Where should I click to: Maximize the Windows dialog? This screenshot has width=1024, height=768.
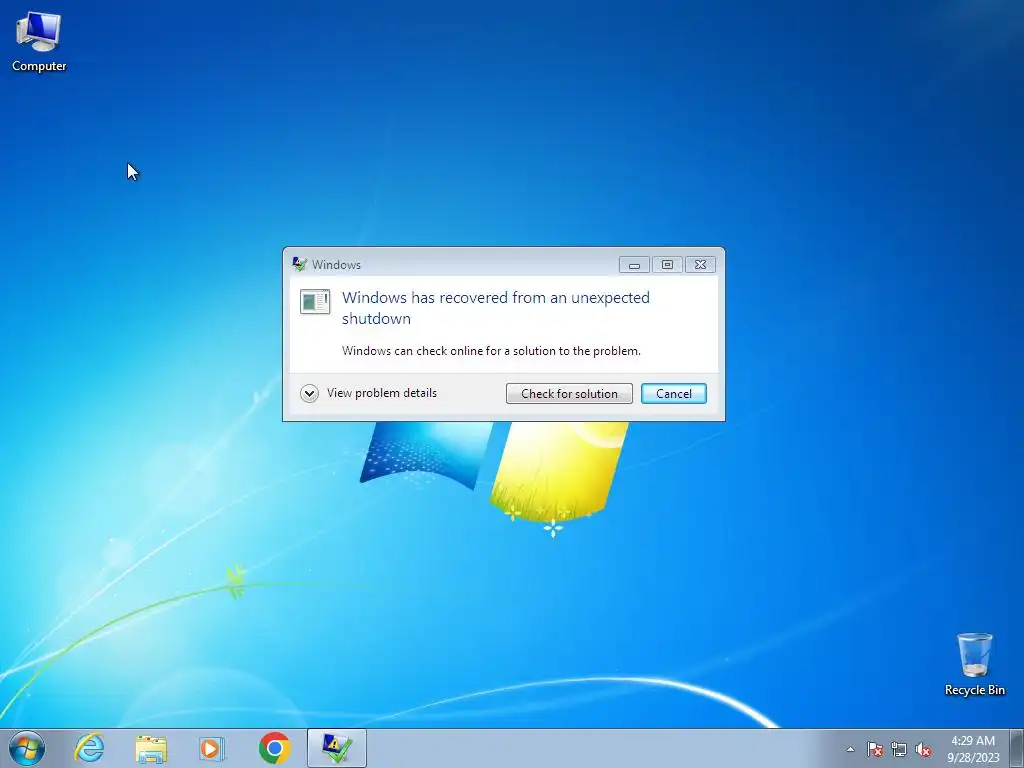pos(667,264)
